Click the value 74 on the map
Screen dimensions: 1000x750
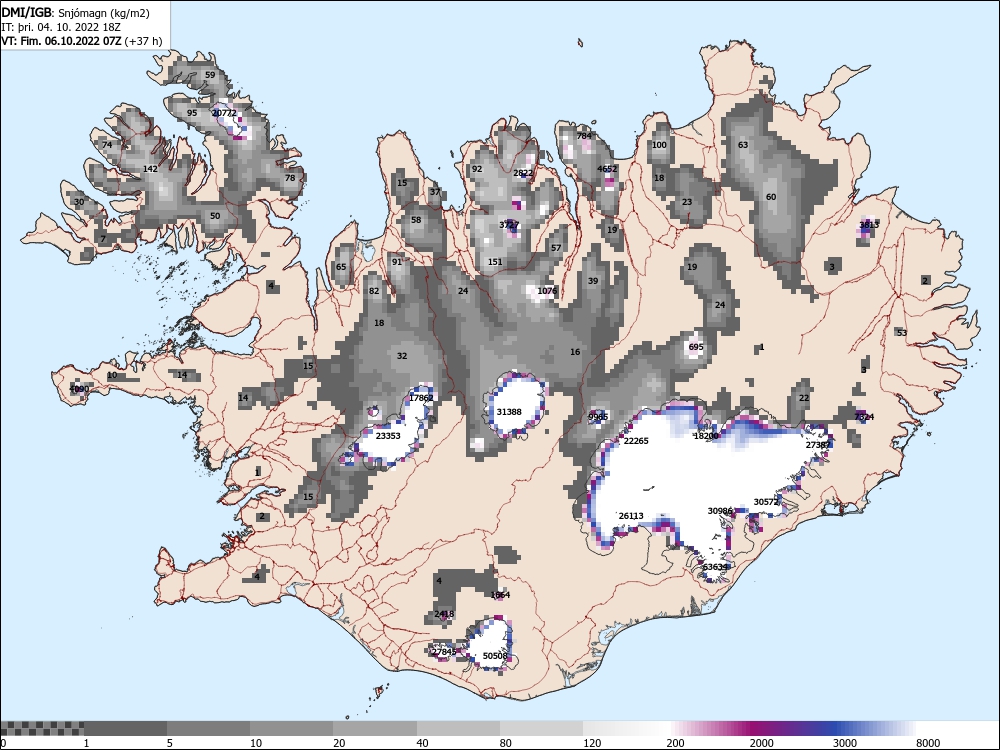point(107,145)
